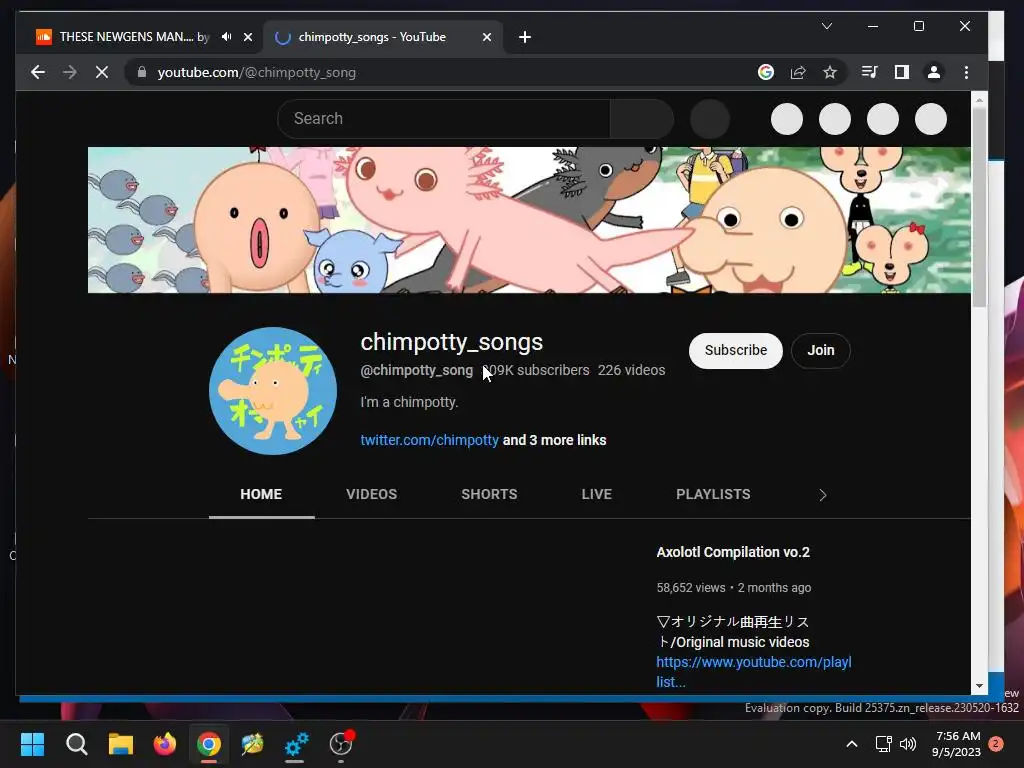Open File Explorer from the taskbar
1024x768 pixels.
[x=121, y=744]
